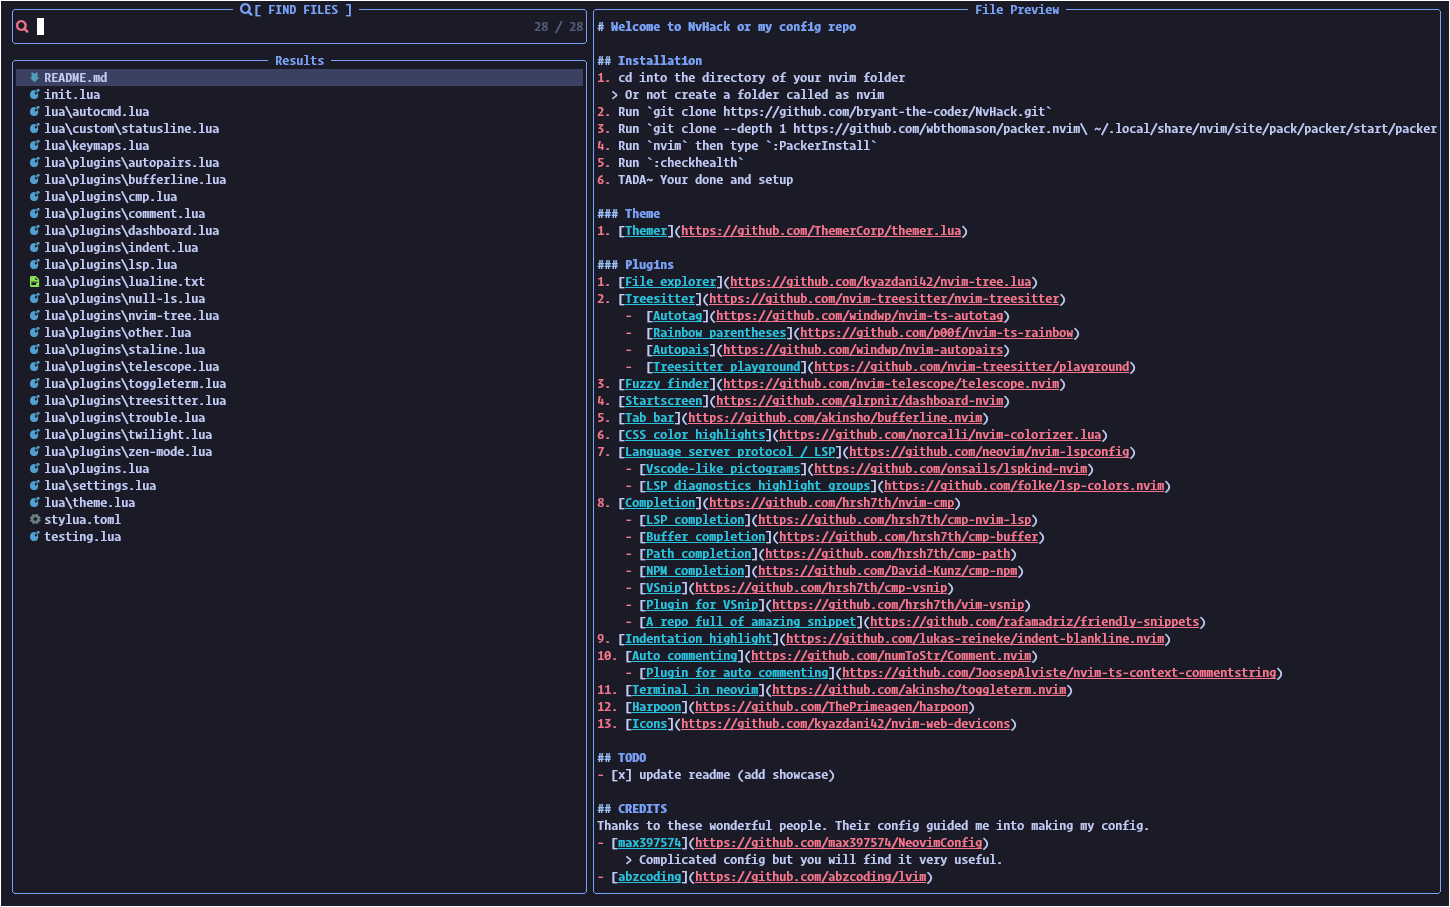Click the 28 / 28 results counter

pos(558,27)
